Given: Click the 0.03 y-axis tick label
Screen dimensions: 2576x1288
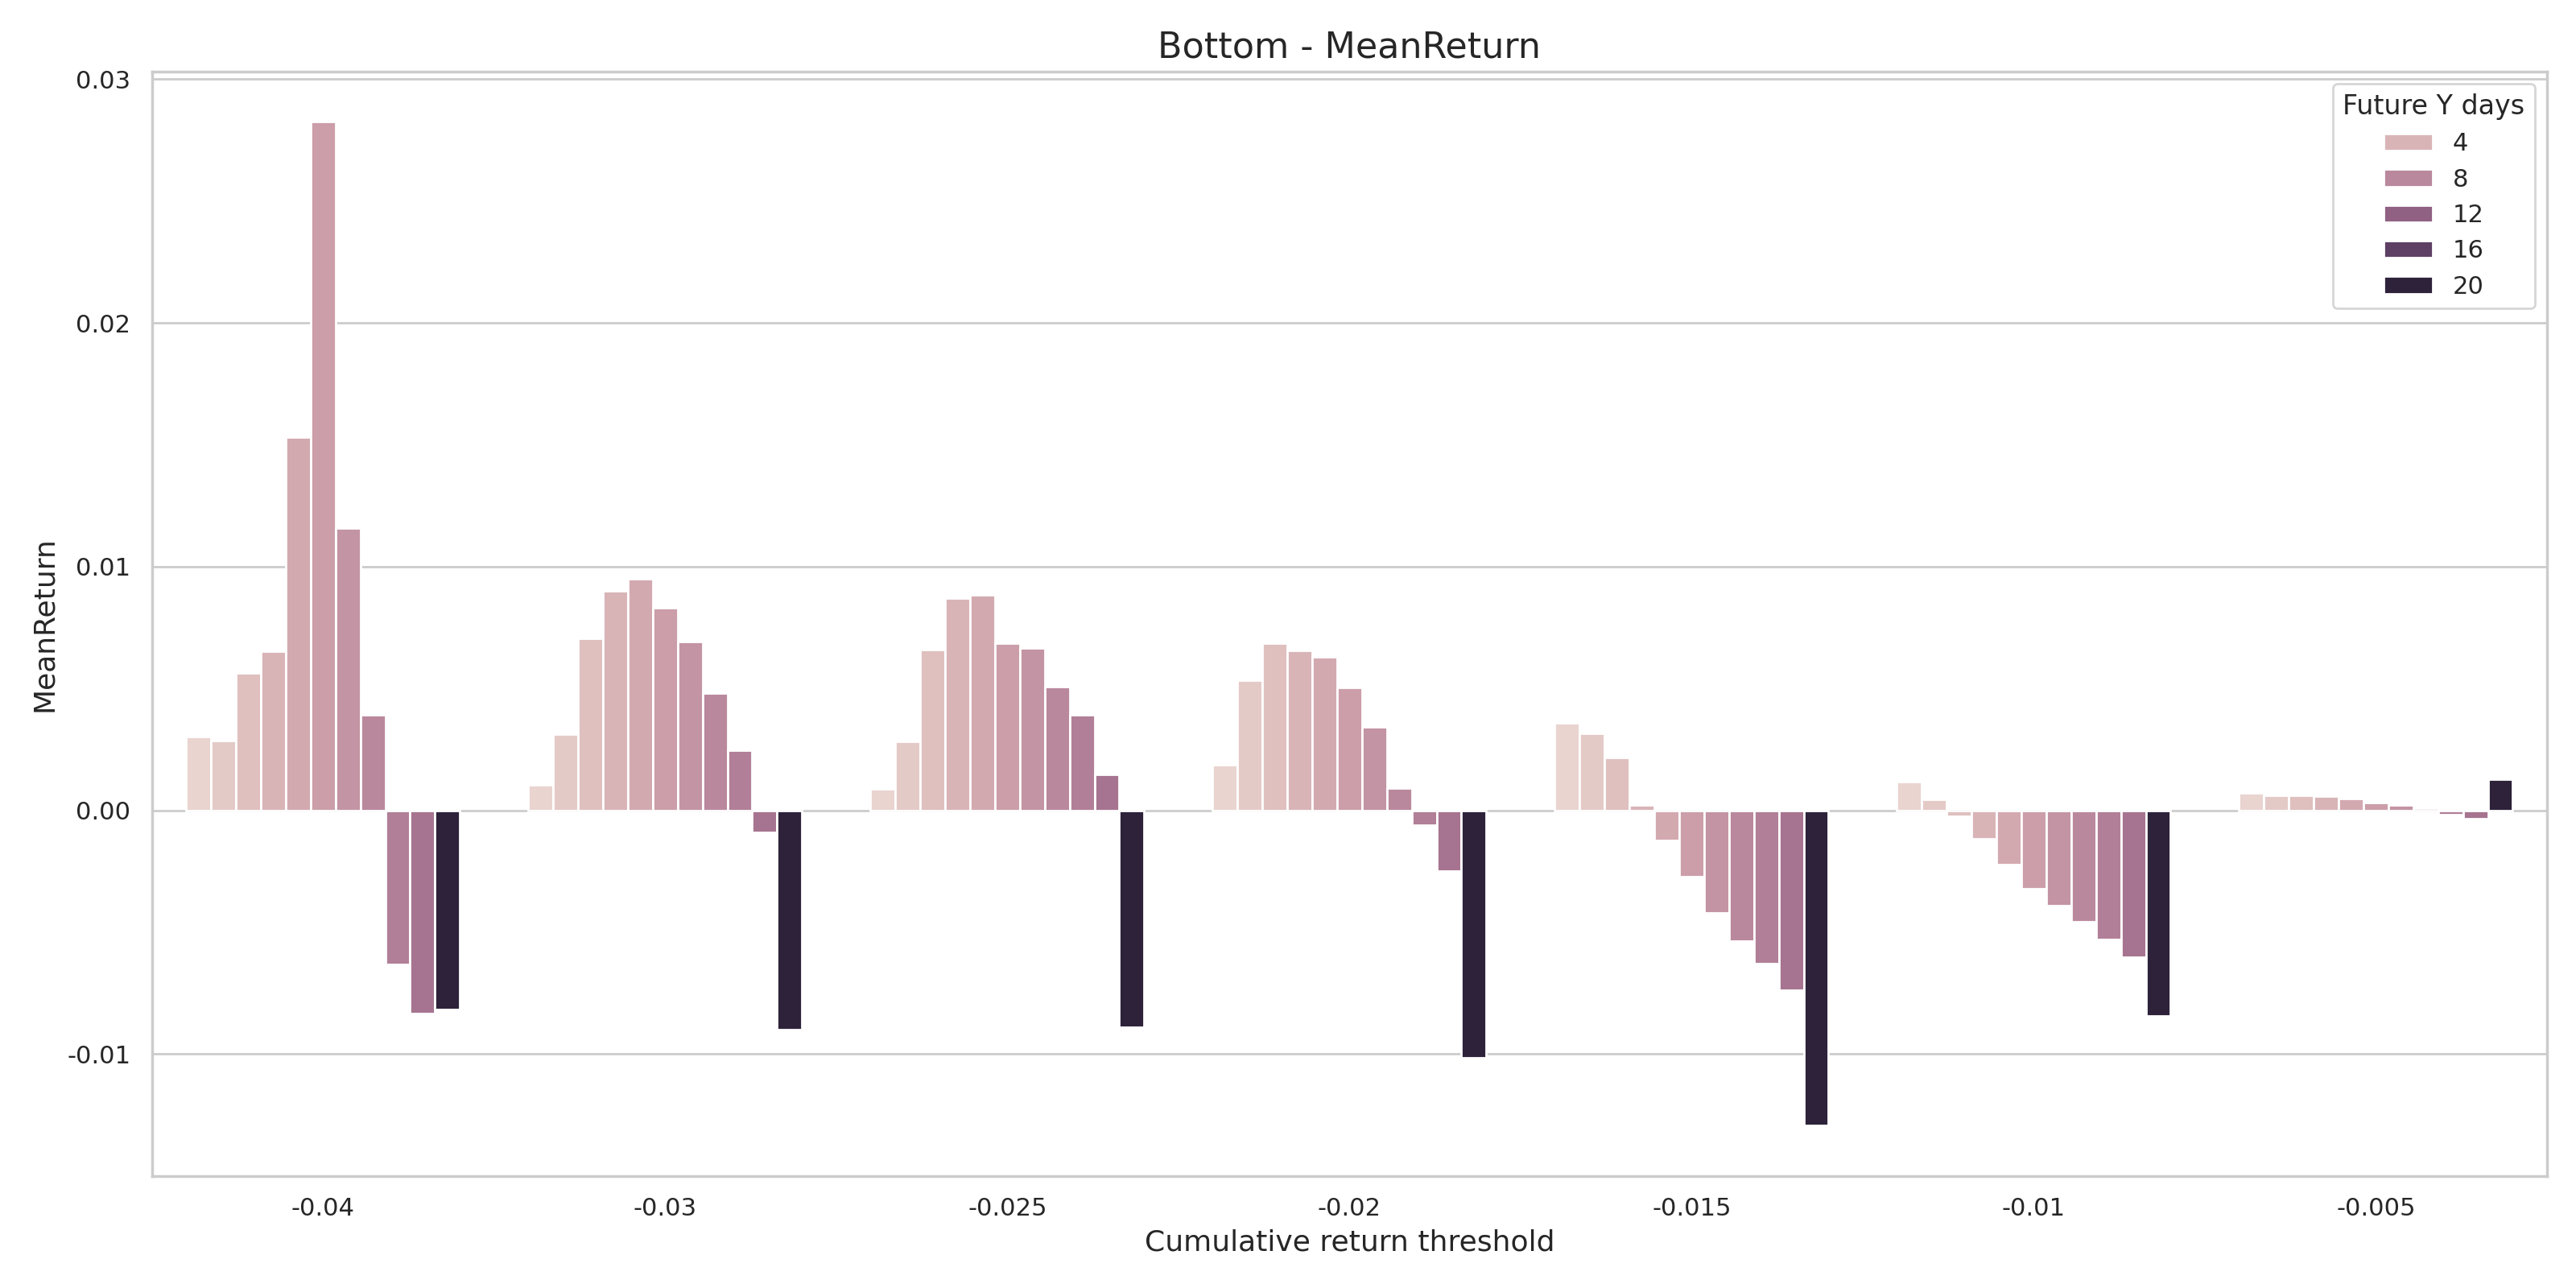Looking at the screenshot, I should point(103,80).
